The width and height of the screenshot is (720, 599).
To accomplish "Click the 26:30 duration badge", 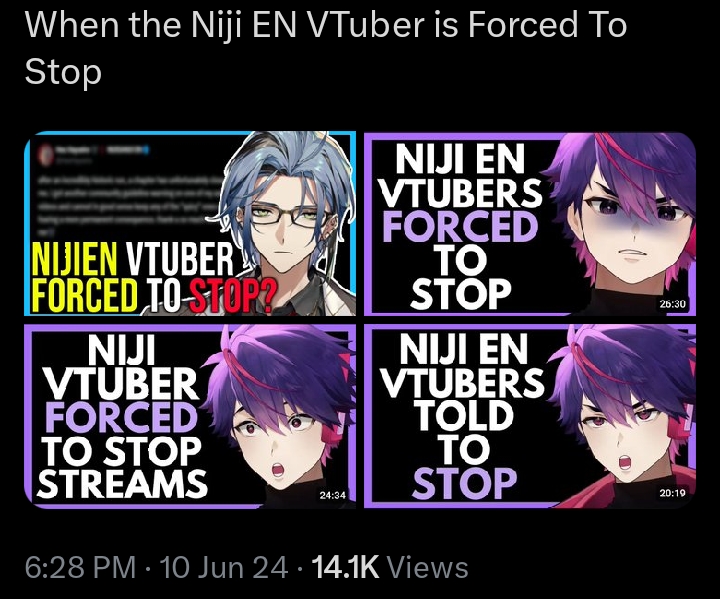I will pos(672,304).
